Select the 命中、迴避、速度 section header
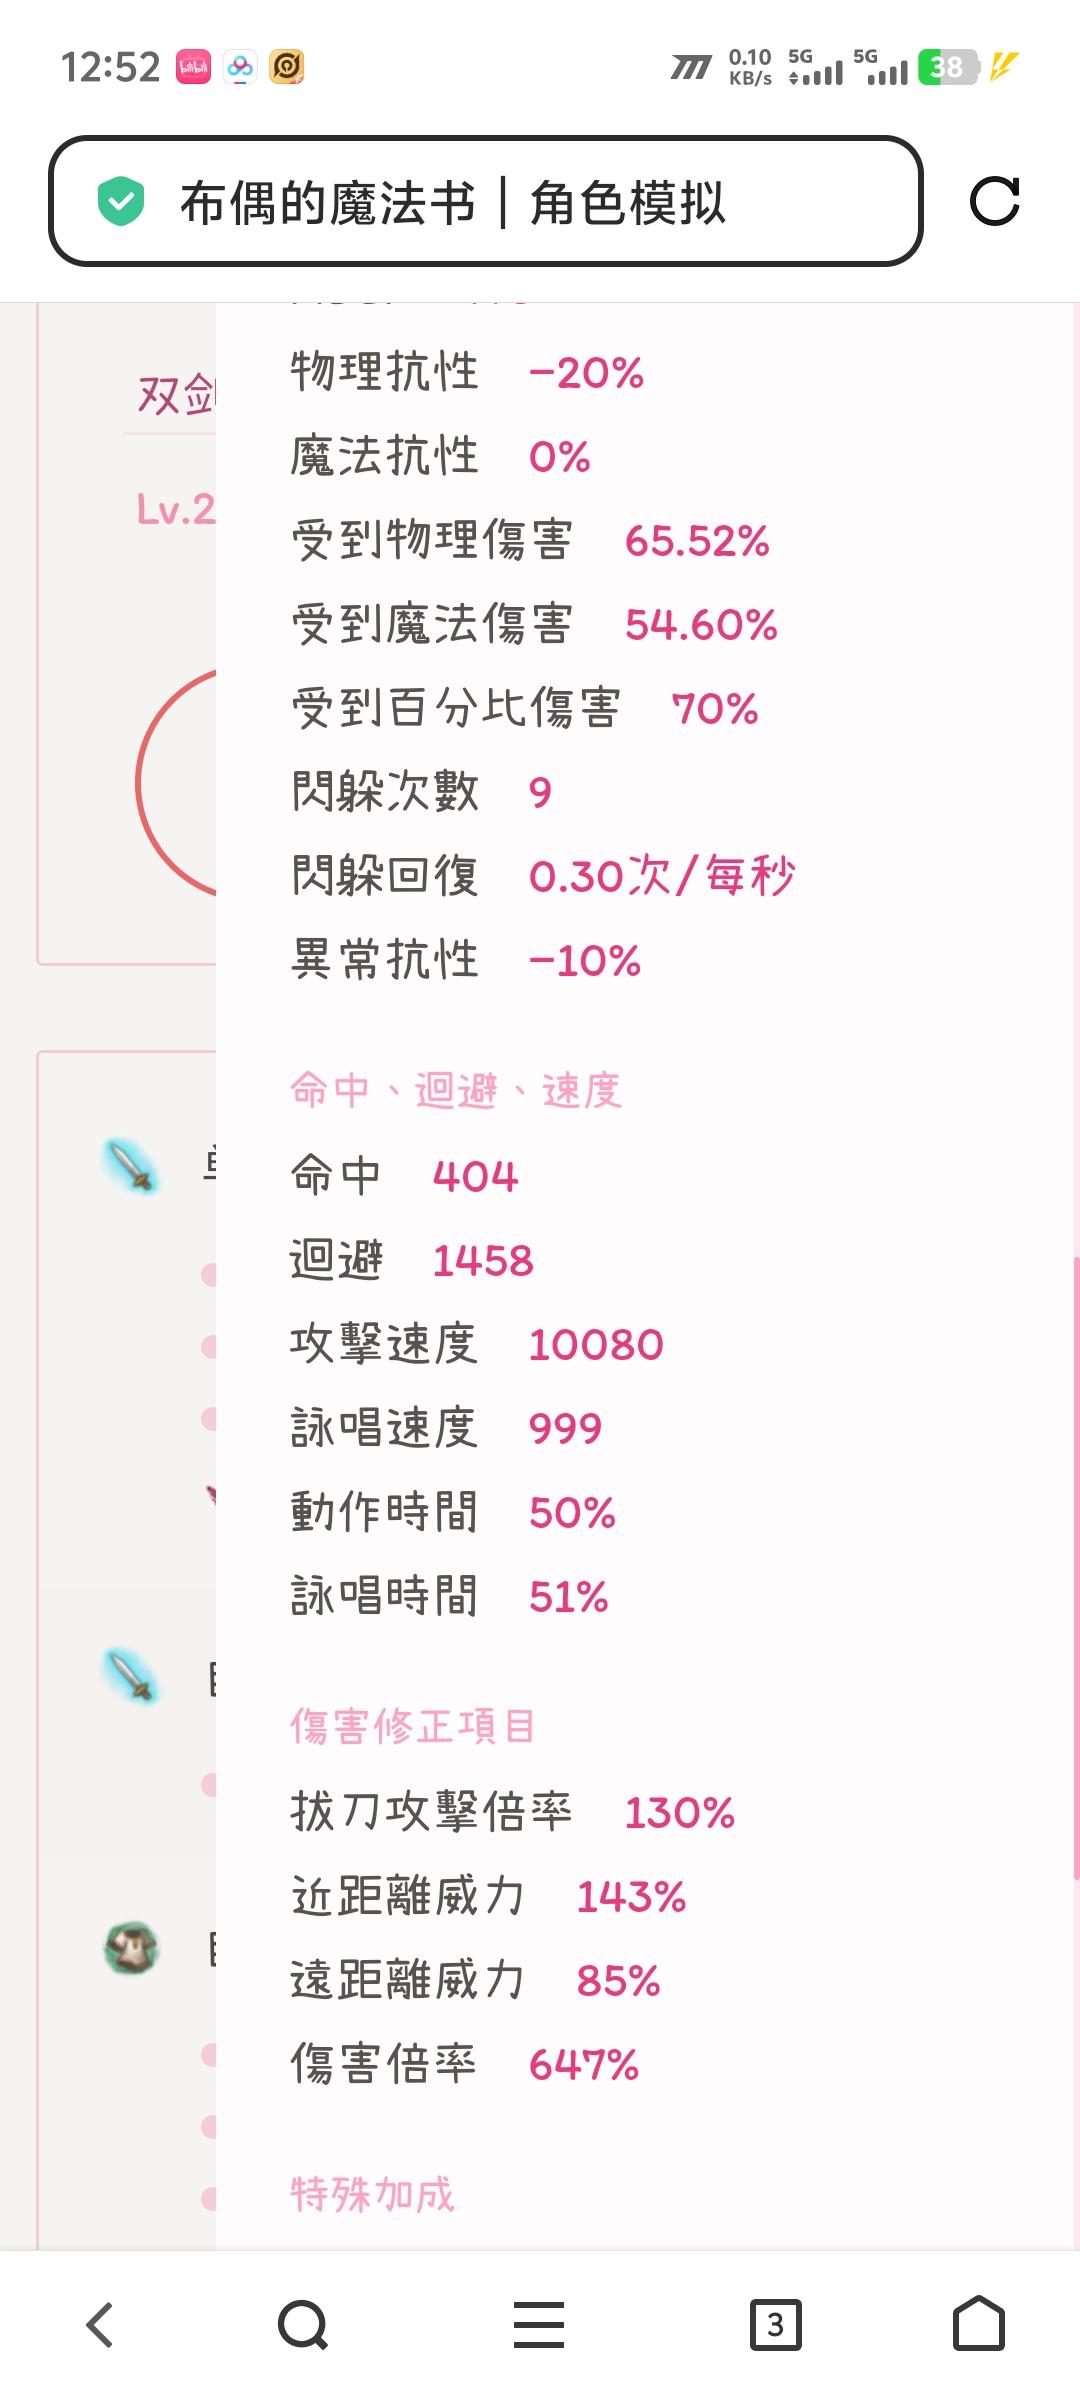 456,1090
